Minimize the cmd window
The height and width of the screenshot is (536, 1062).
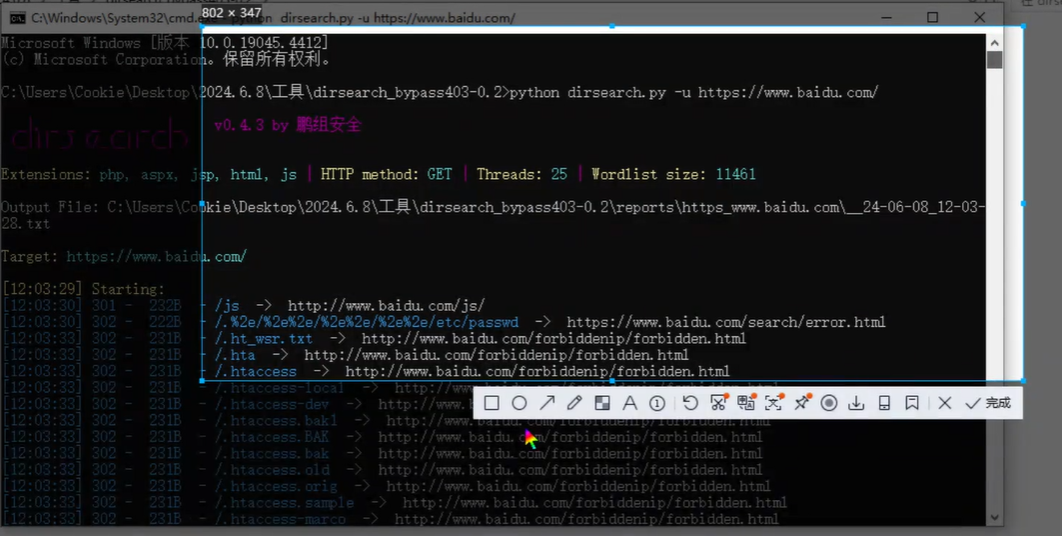click(887, 18)
